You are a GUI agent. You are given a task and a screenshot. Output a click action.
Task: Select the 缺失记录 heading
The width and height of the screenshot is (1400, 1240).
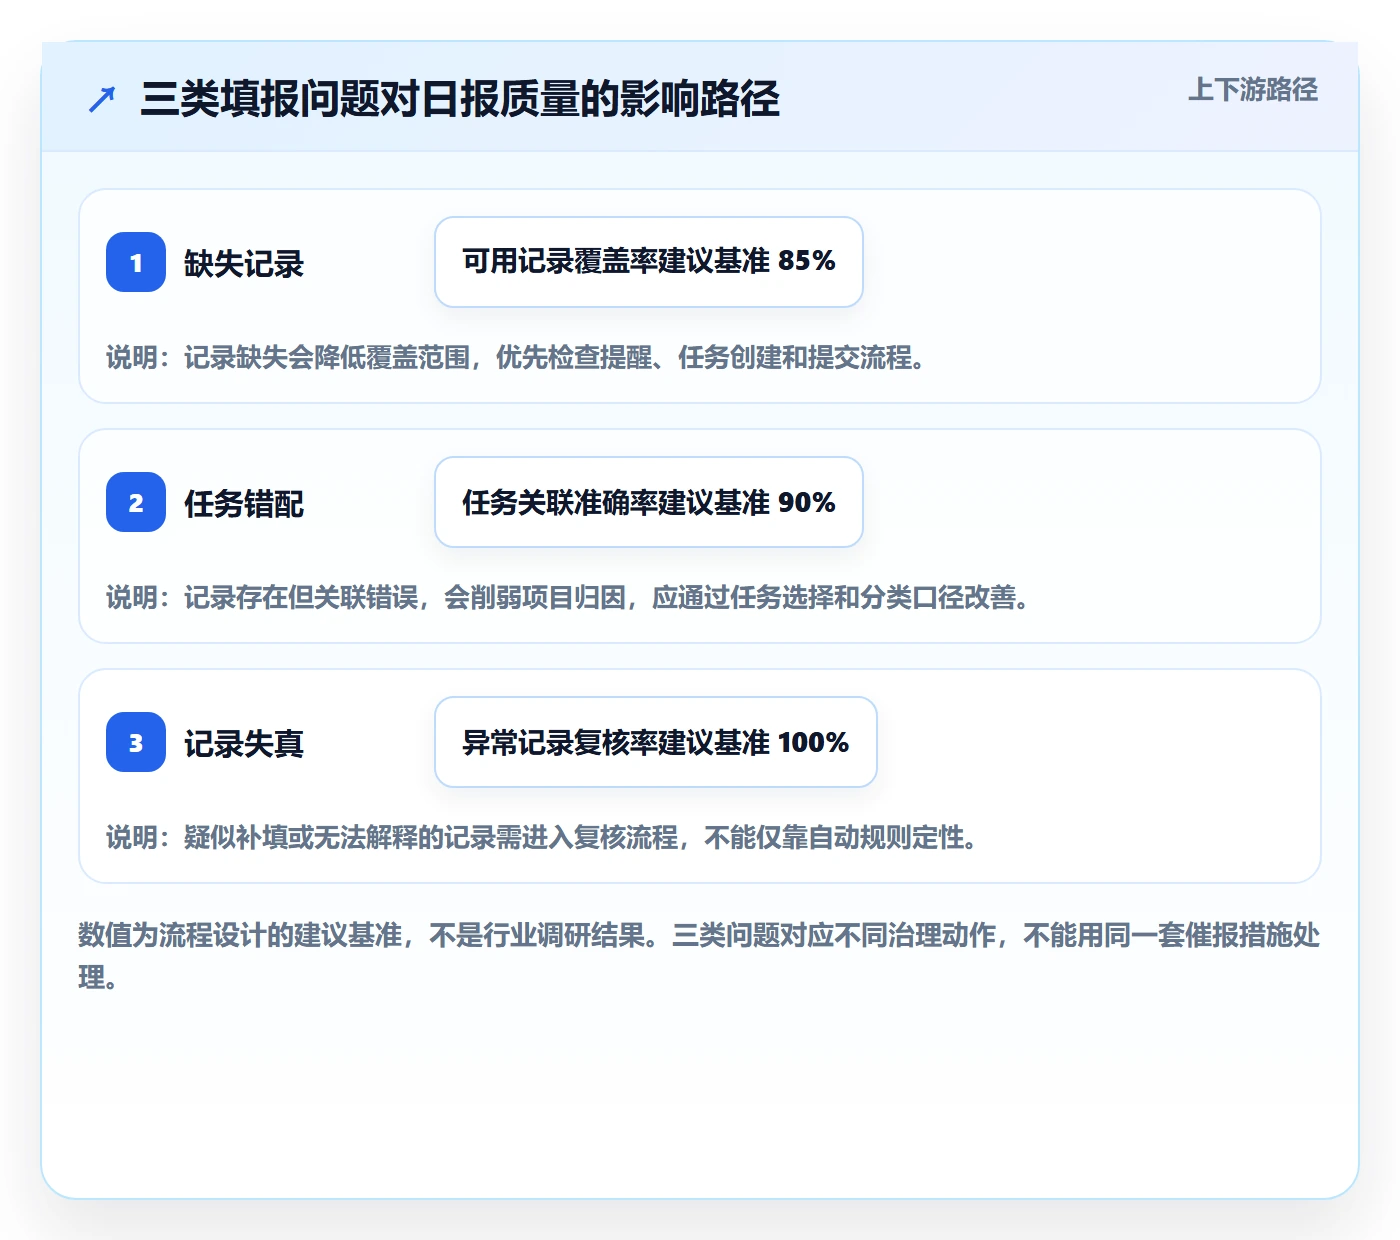tap(244, 264)
